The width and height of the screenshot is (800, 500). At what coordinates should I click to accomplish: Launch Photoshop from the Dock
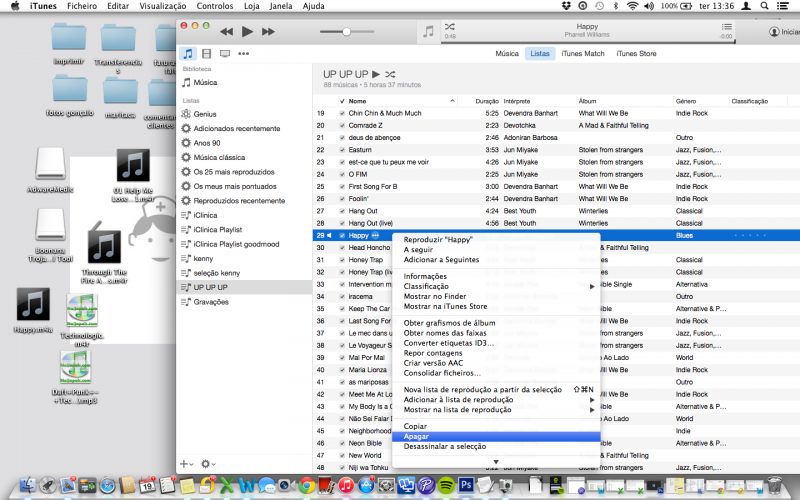coord(466,485)
